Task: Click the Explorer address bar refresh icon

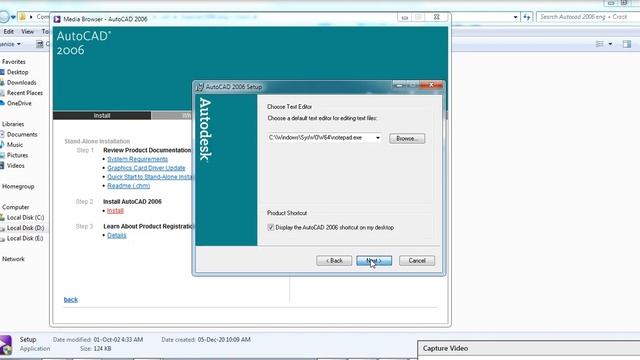Action: pyautogui.click(x=527, y=17)
